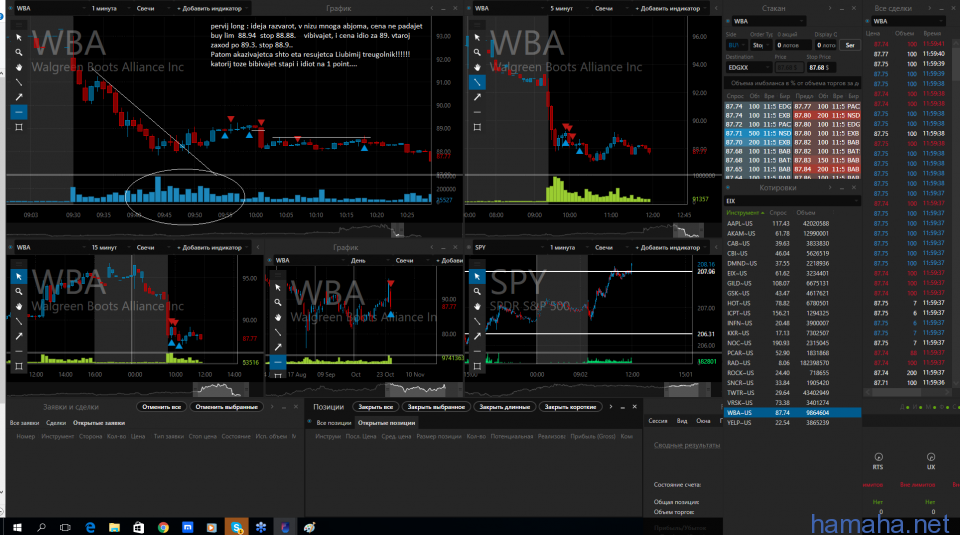Screen dimensions: 960x535
Task: Toggle the link dot of WBA 1-minute chart
Action: pos(11,9)
